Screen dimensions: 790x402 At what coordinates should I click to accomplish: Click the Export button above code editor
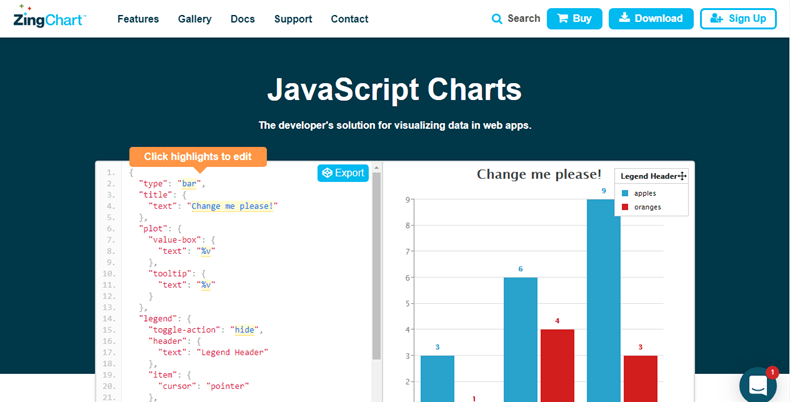pos(343,173)
